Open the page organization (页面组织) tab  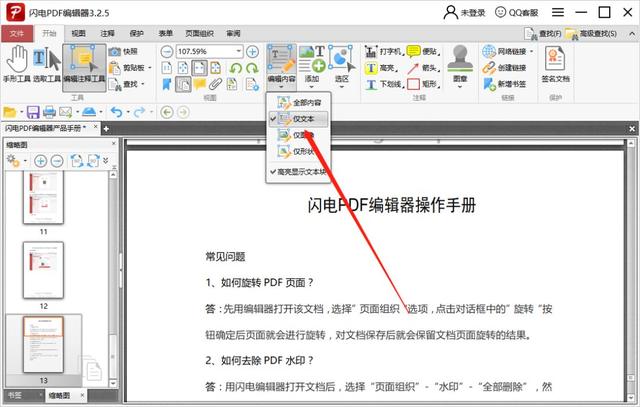200,33
